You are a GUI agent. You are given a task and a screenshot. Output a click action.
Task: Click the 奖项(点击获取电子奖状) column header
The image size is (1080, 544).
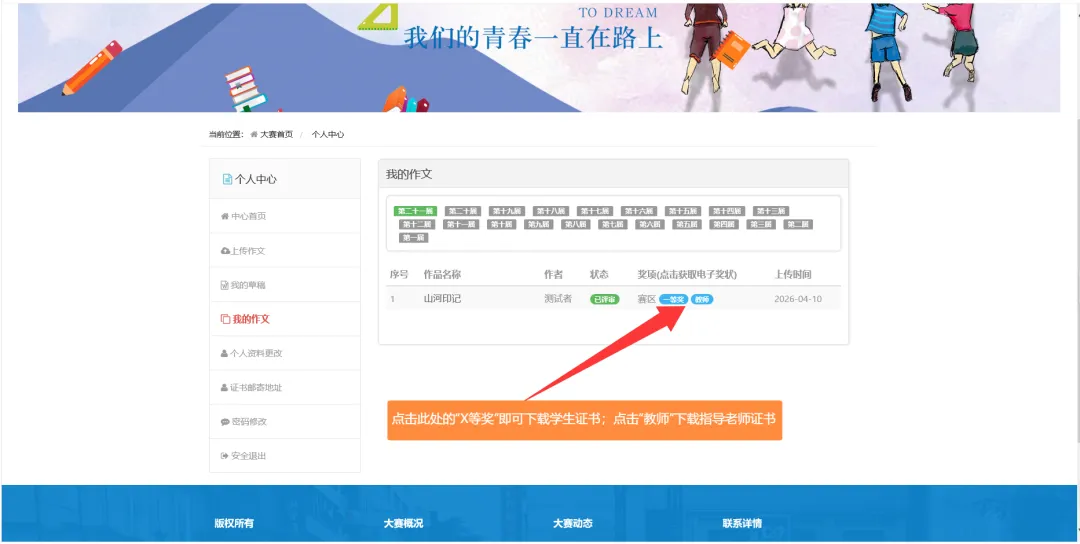[x=687, y=274]
